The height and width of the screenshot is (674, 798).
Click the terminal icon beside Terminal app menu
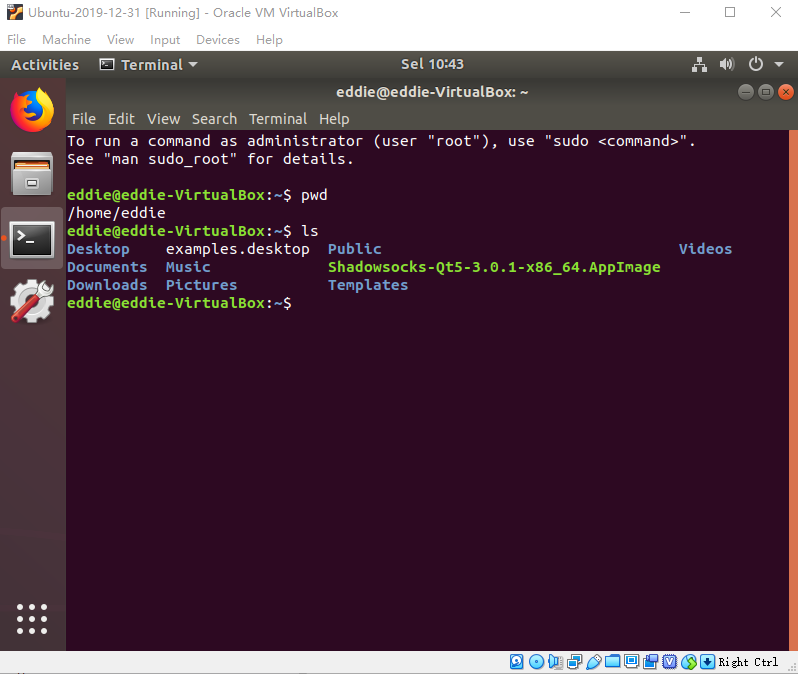[107, 65]
